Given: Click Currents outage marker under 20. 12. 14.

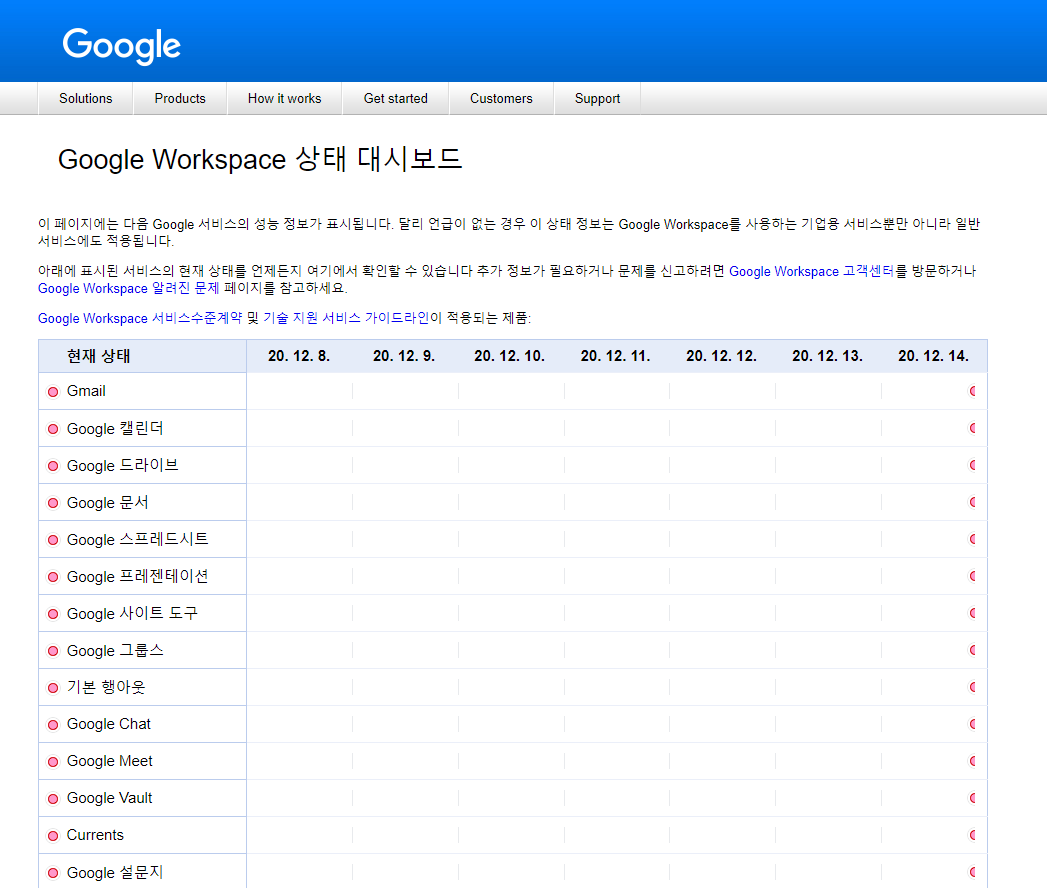Looking at the screenshot, I should click(x=973, y=835).
